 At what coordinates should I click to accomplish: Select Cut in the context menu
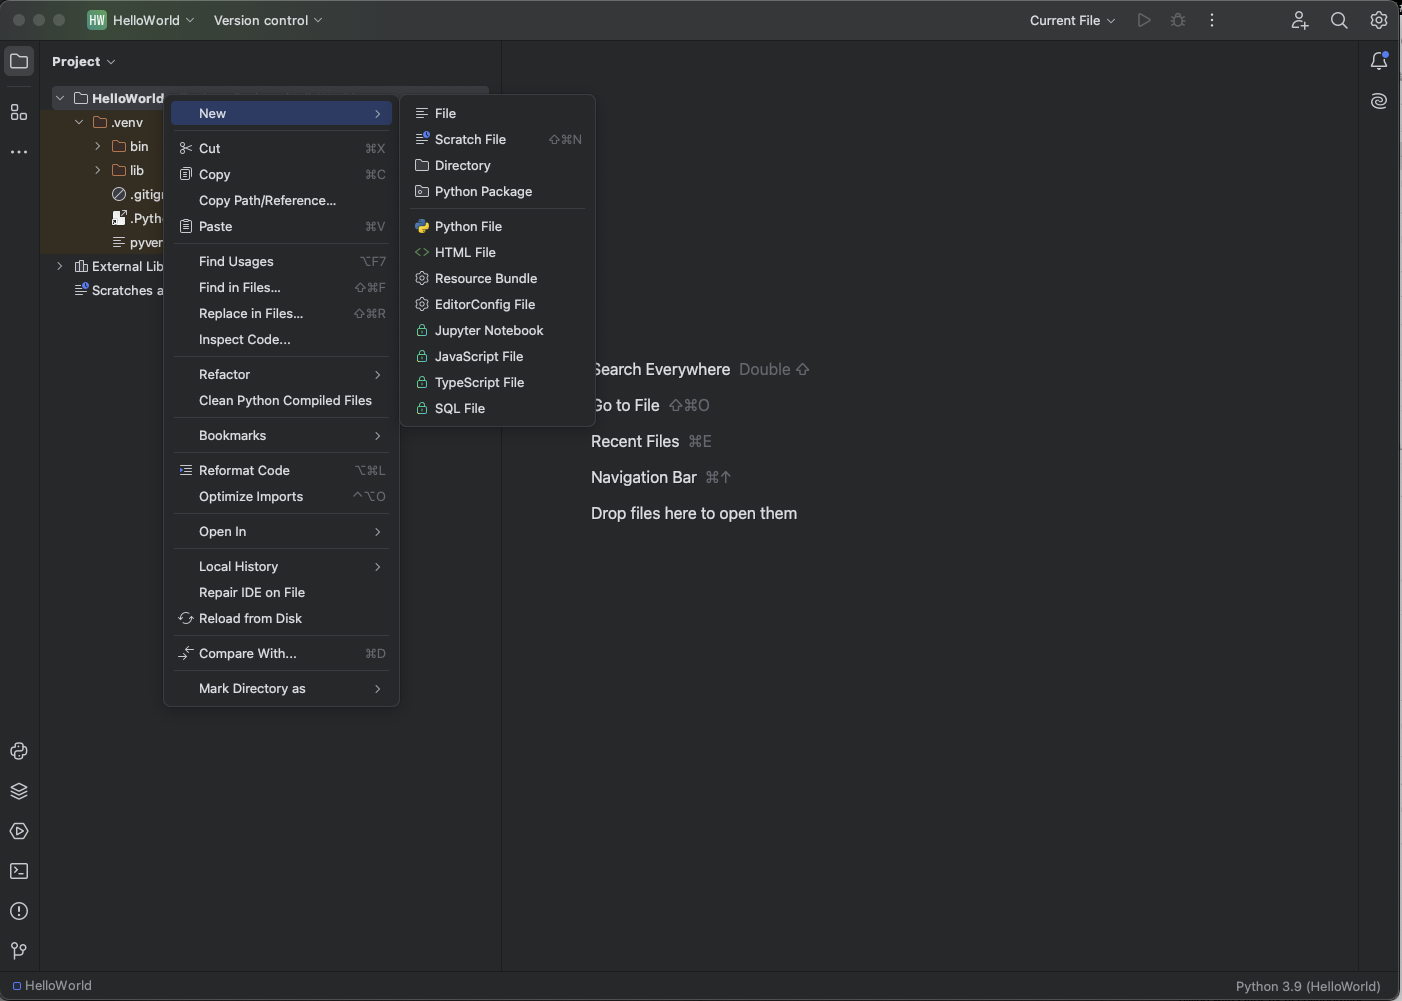[x=281, y=148]
